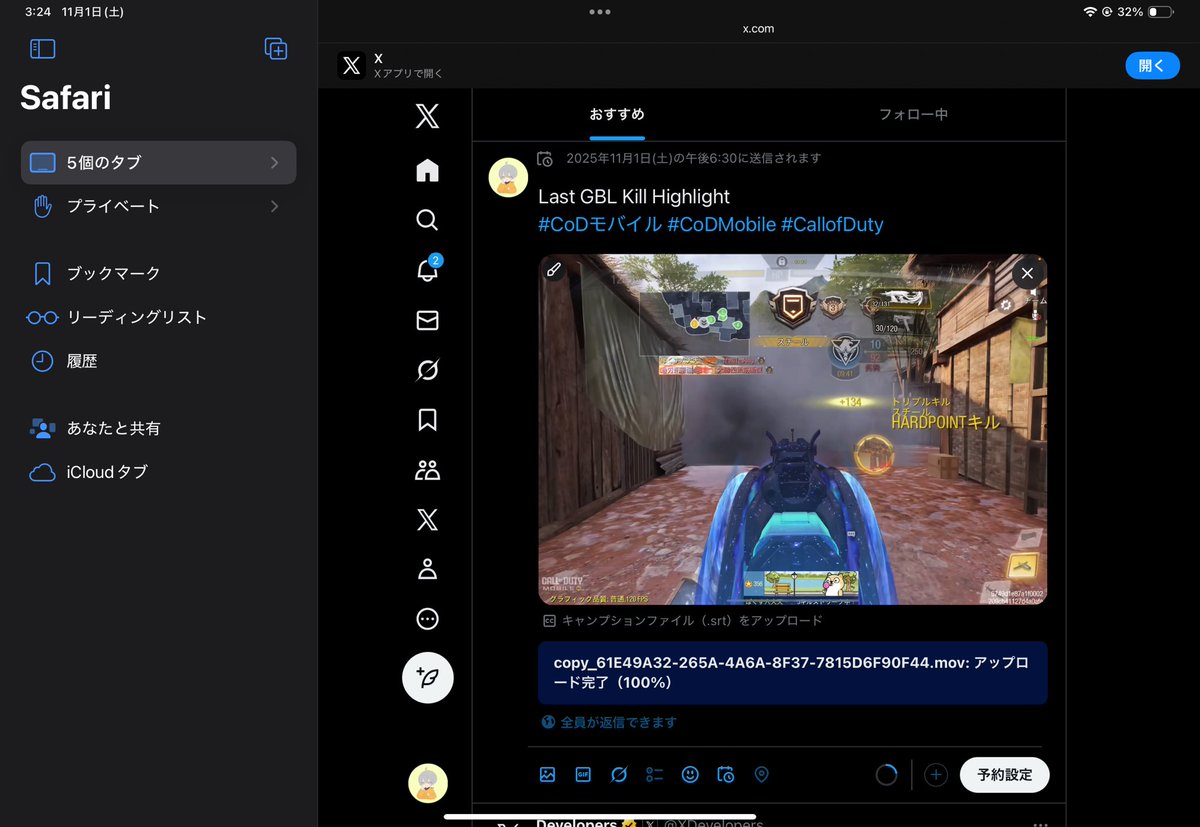Tap account avatar at bottom of rail
This screenshot has width=1200, height=827.
pos(428,783)
